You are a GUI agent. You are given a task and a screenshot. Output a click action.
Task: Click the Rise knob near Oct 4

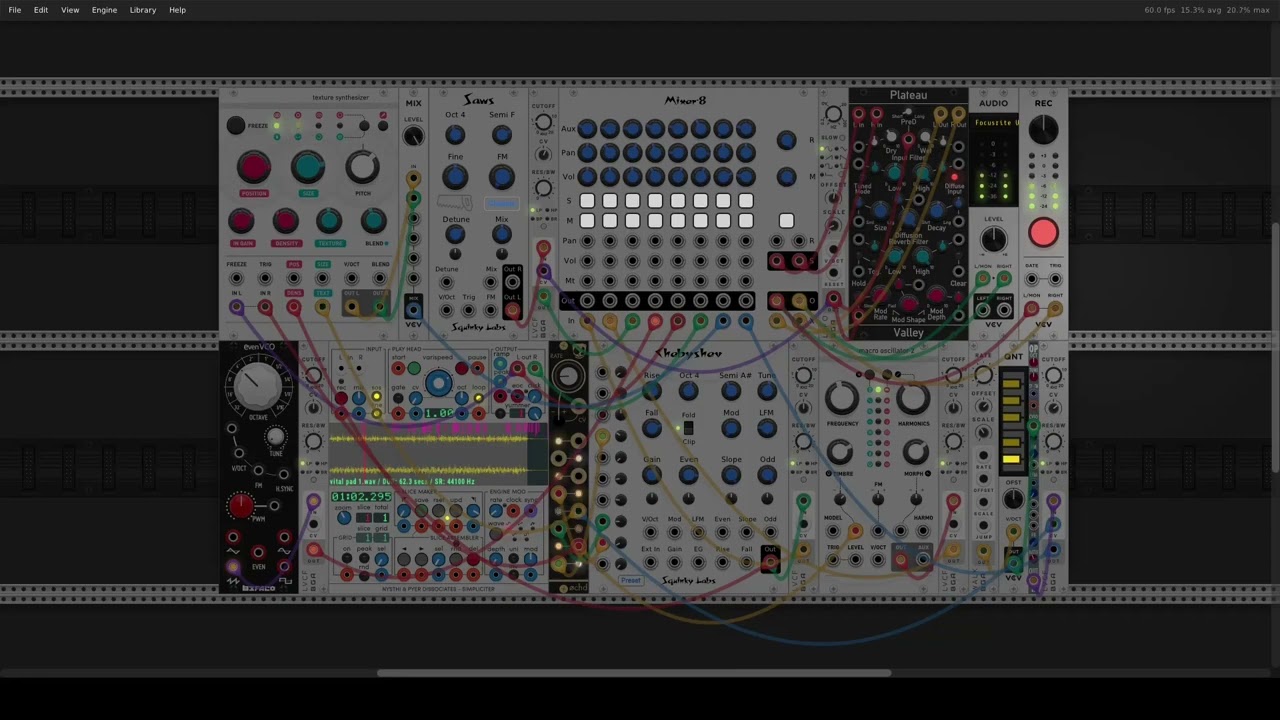(652, 391)
